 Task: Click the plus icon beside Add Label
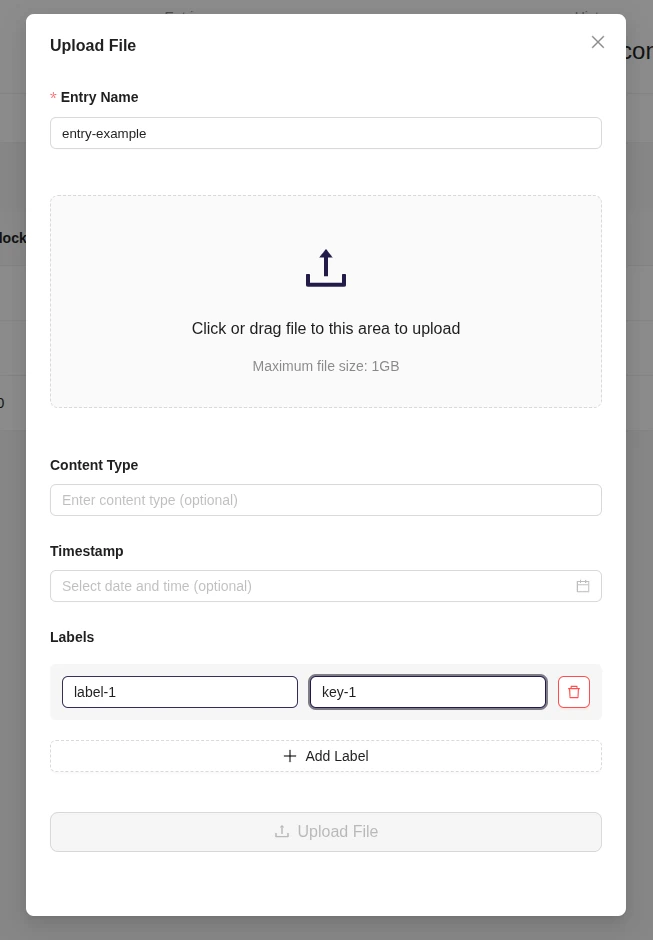click(291, 756)
